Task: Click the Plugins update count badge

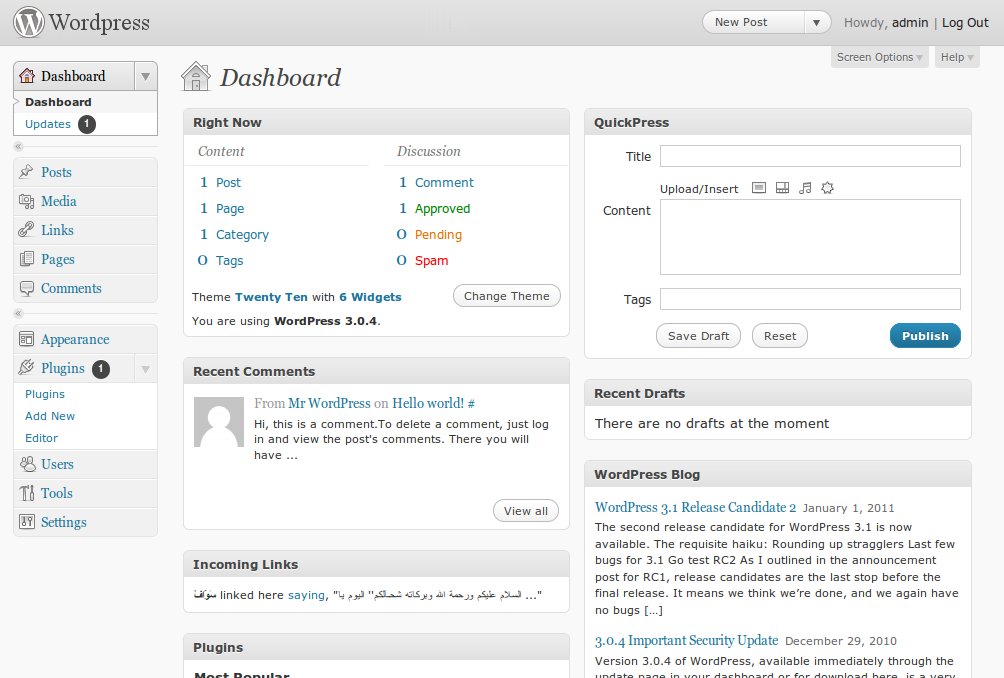Action: [101, 368]
